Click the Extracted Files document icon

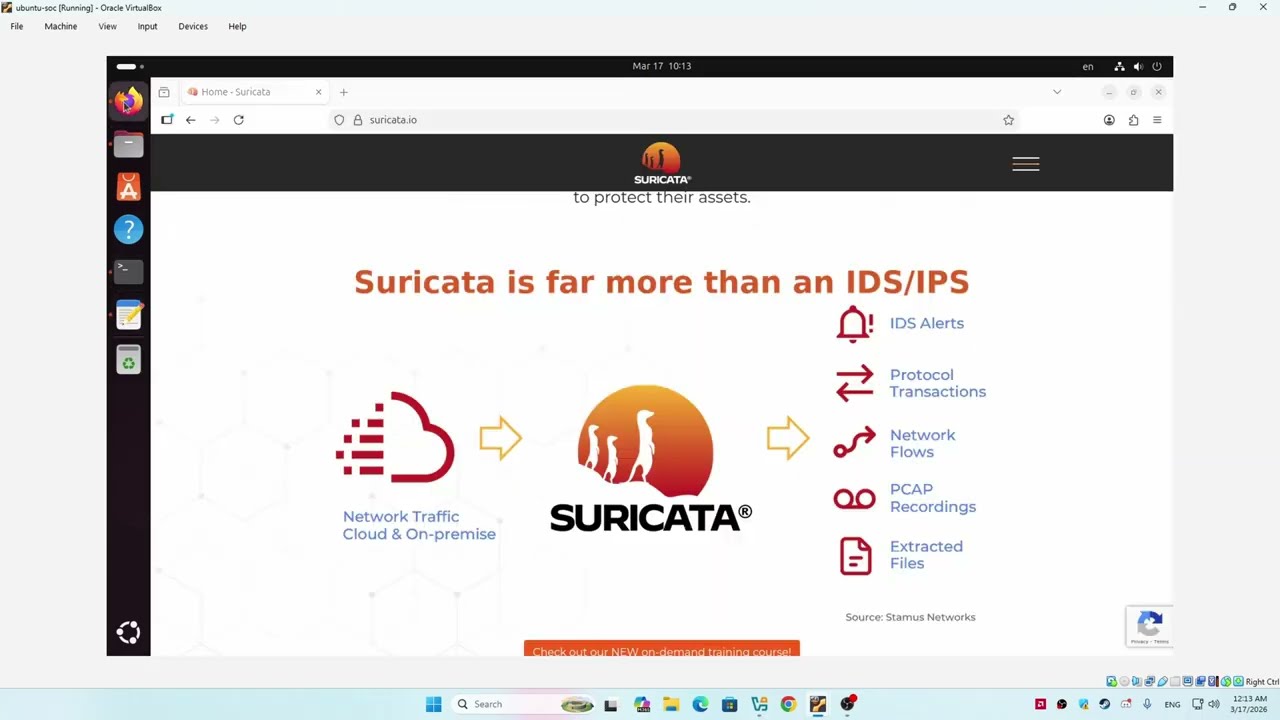[855, 555]
